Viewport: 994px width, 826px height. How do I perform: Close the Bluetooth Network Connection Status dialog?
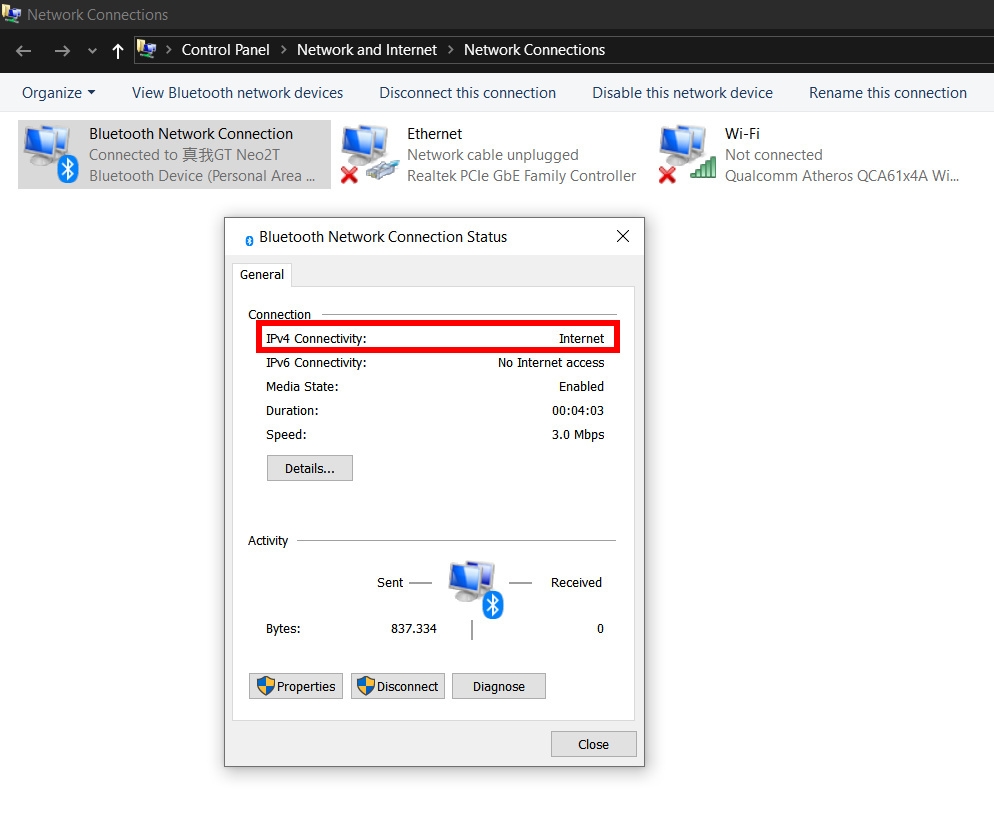[623, 236]
